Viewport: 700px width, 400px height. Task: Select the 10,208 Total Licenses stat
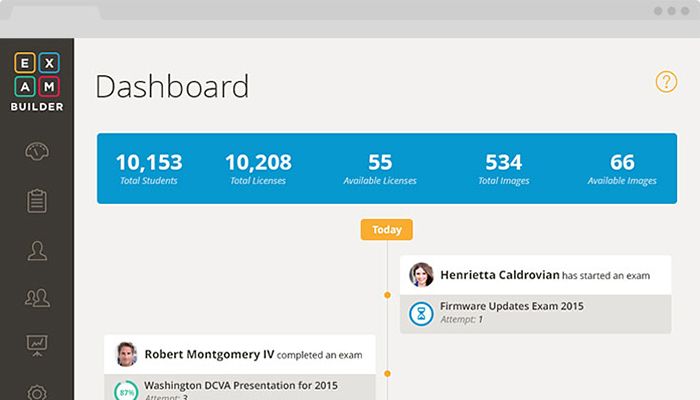click(x=257, y=168)
